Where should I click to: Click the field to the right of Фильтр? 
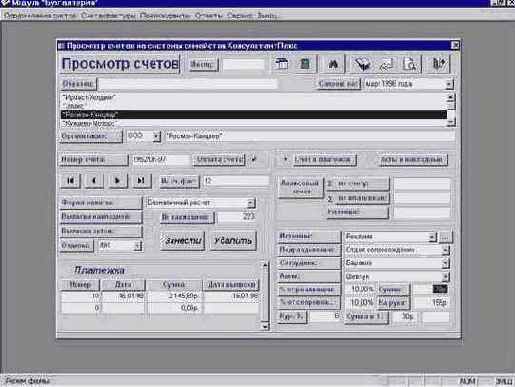(243, 64)
